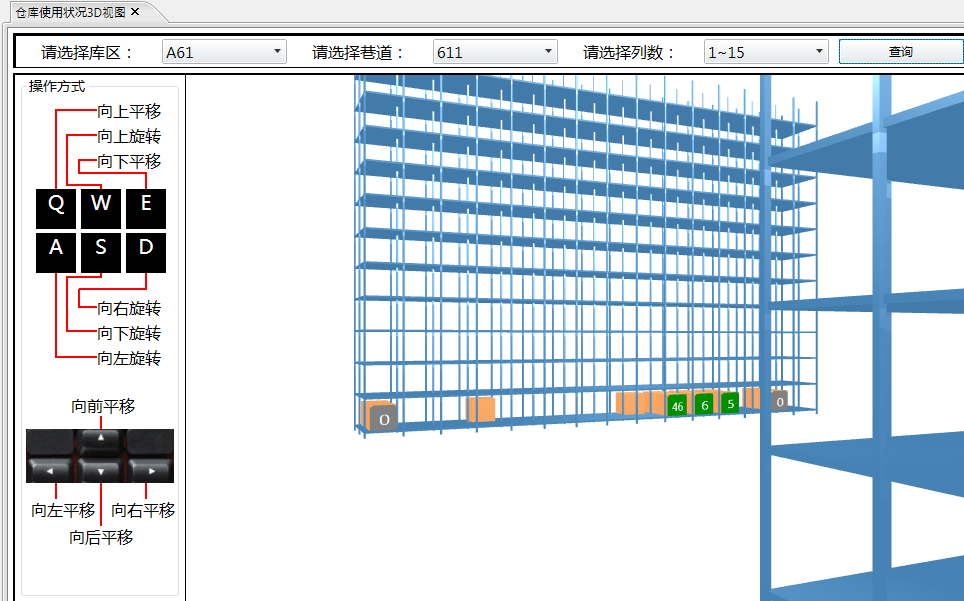Screen dimensions: 964x601
Task: Click the D key icon
Action: pos(146,253)
